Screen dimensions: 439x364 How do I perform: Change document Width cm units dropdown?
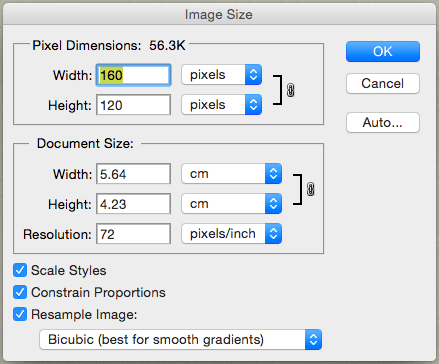[x=232, y=174]
